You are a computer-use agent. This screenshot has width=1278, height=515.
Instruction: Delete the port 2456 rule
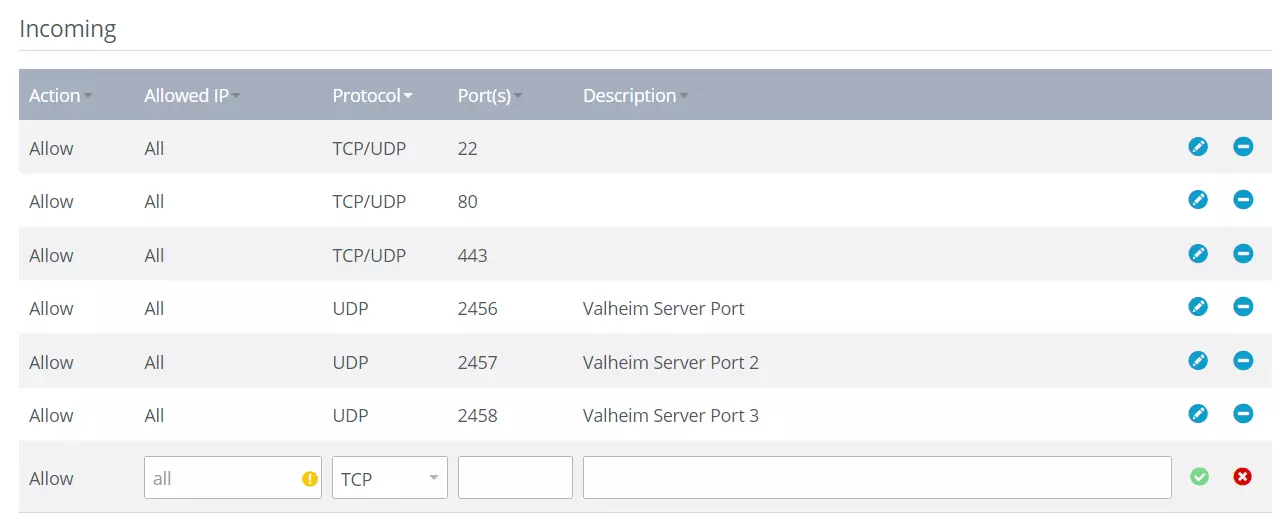pyautogui.click(x=1243, y=307)
